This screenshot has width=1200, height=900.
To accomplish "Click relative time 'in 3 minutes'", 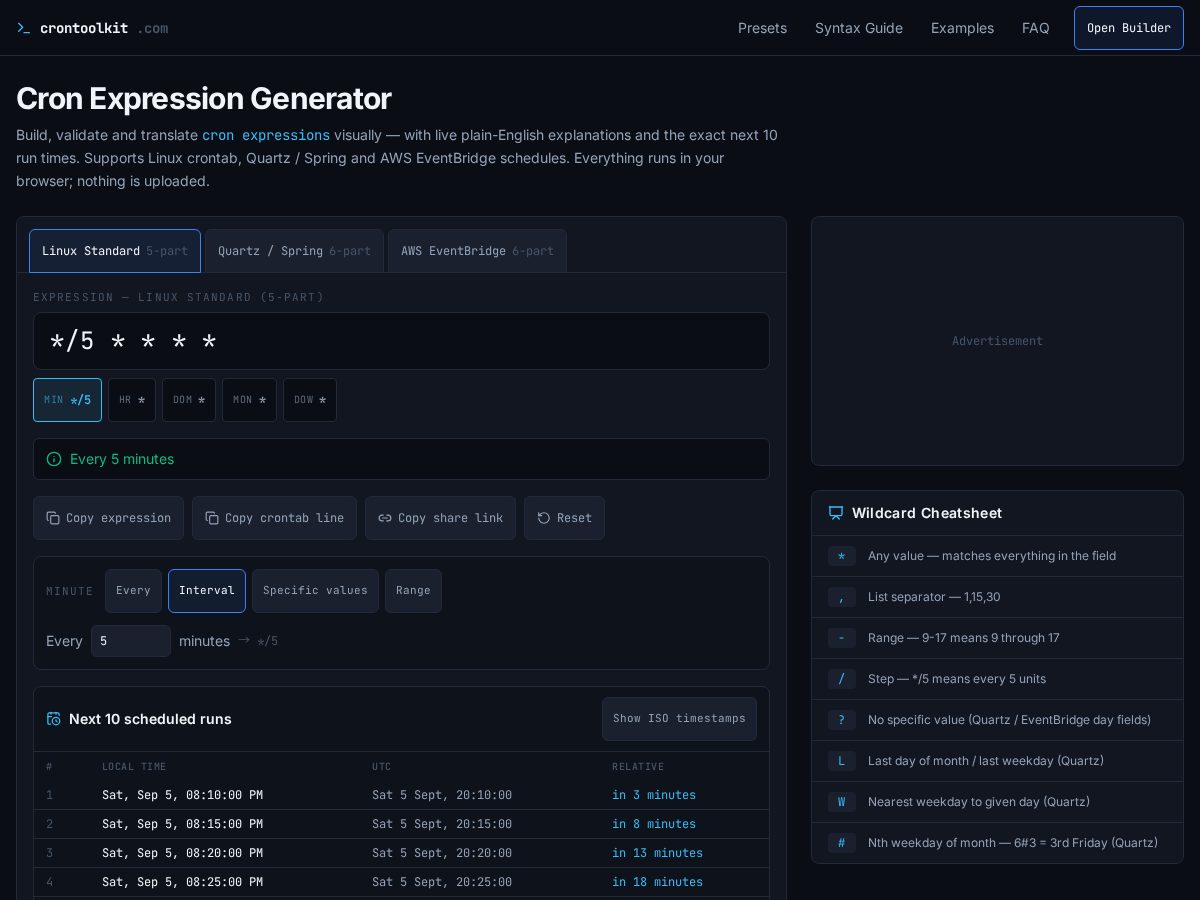I will [654, 795].
